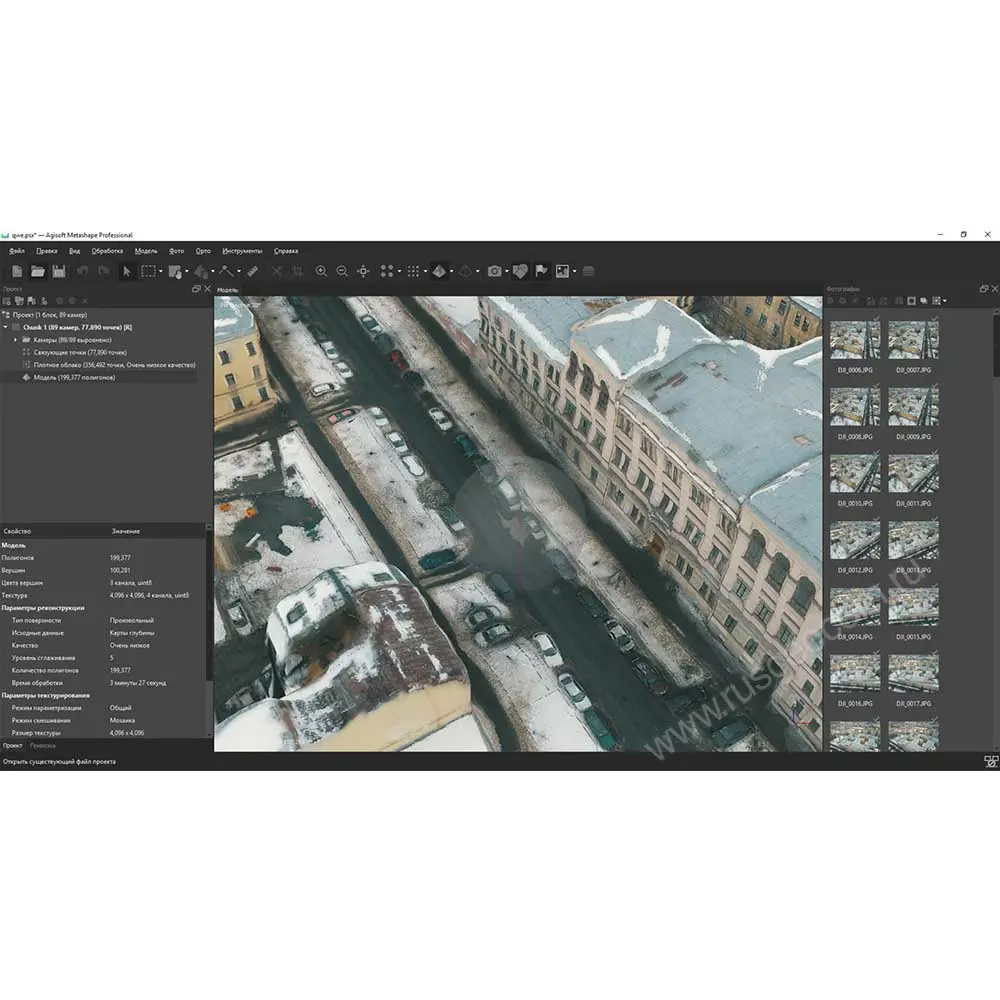The width and height of the screenshot is (1000, 1000).
Task: Select the DJI_0006.JPG photo thumbnail
Action: click(x=855, y=340)
